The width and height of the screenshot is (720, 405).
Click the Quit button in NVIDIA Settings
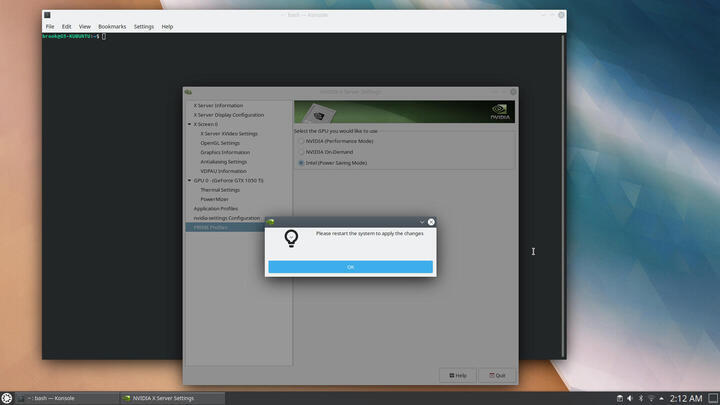pos(497,375)
